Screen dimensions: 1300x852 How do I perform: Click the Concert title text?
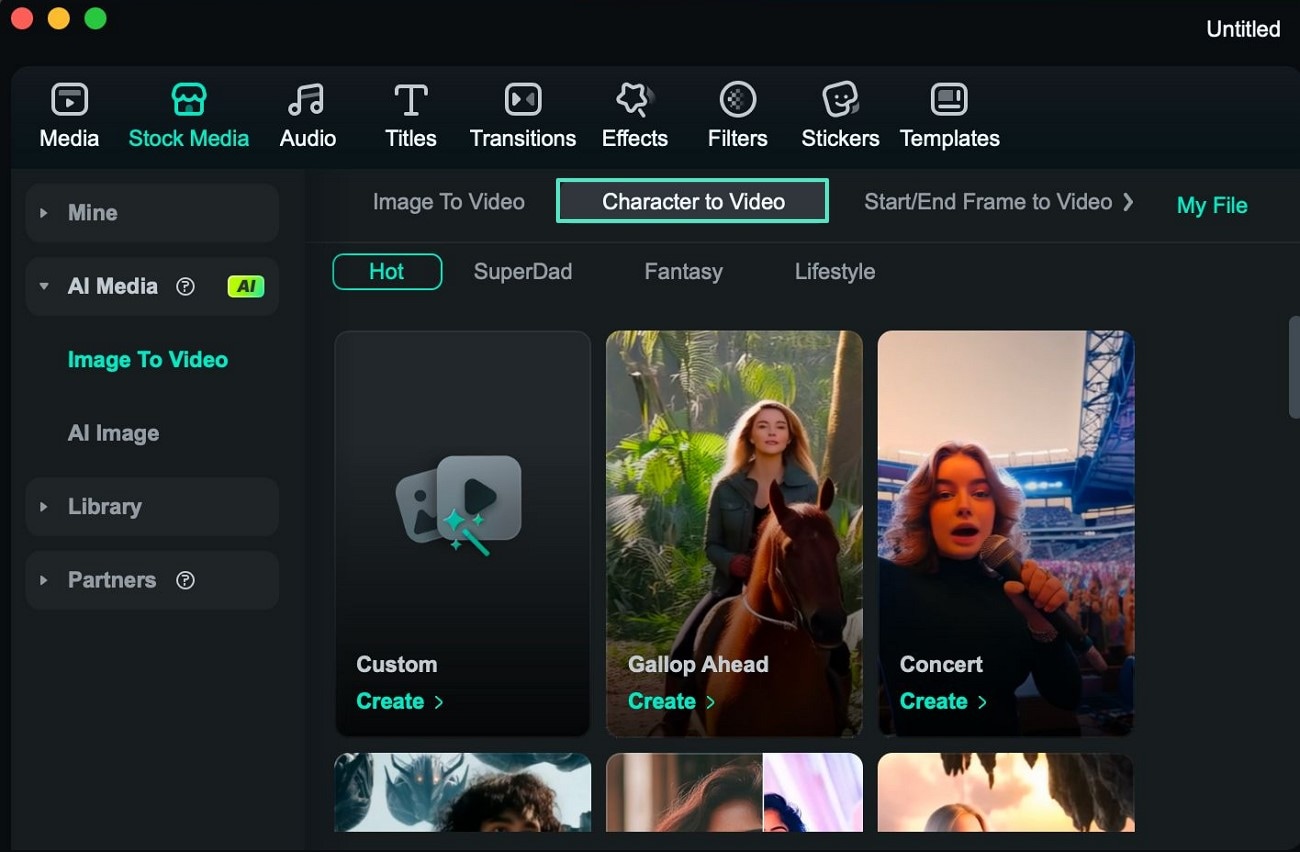(941, 665)
